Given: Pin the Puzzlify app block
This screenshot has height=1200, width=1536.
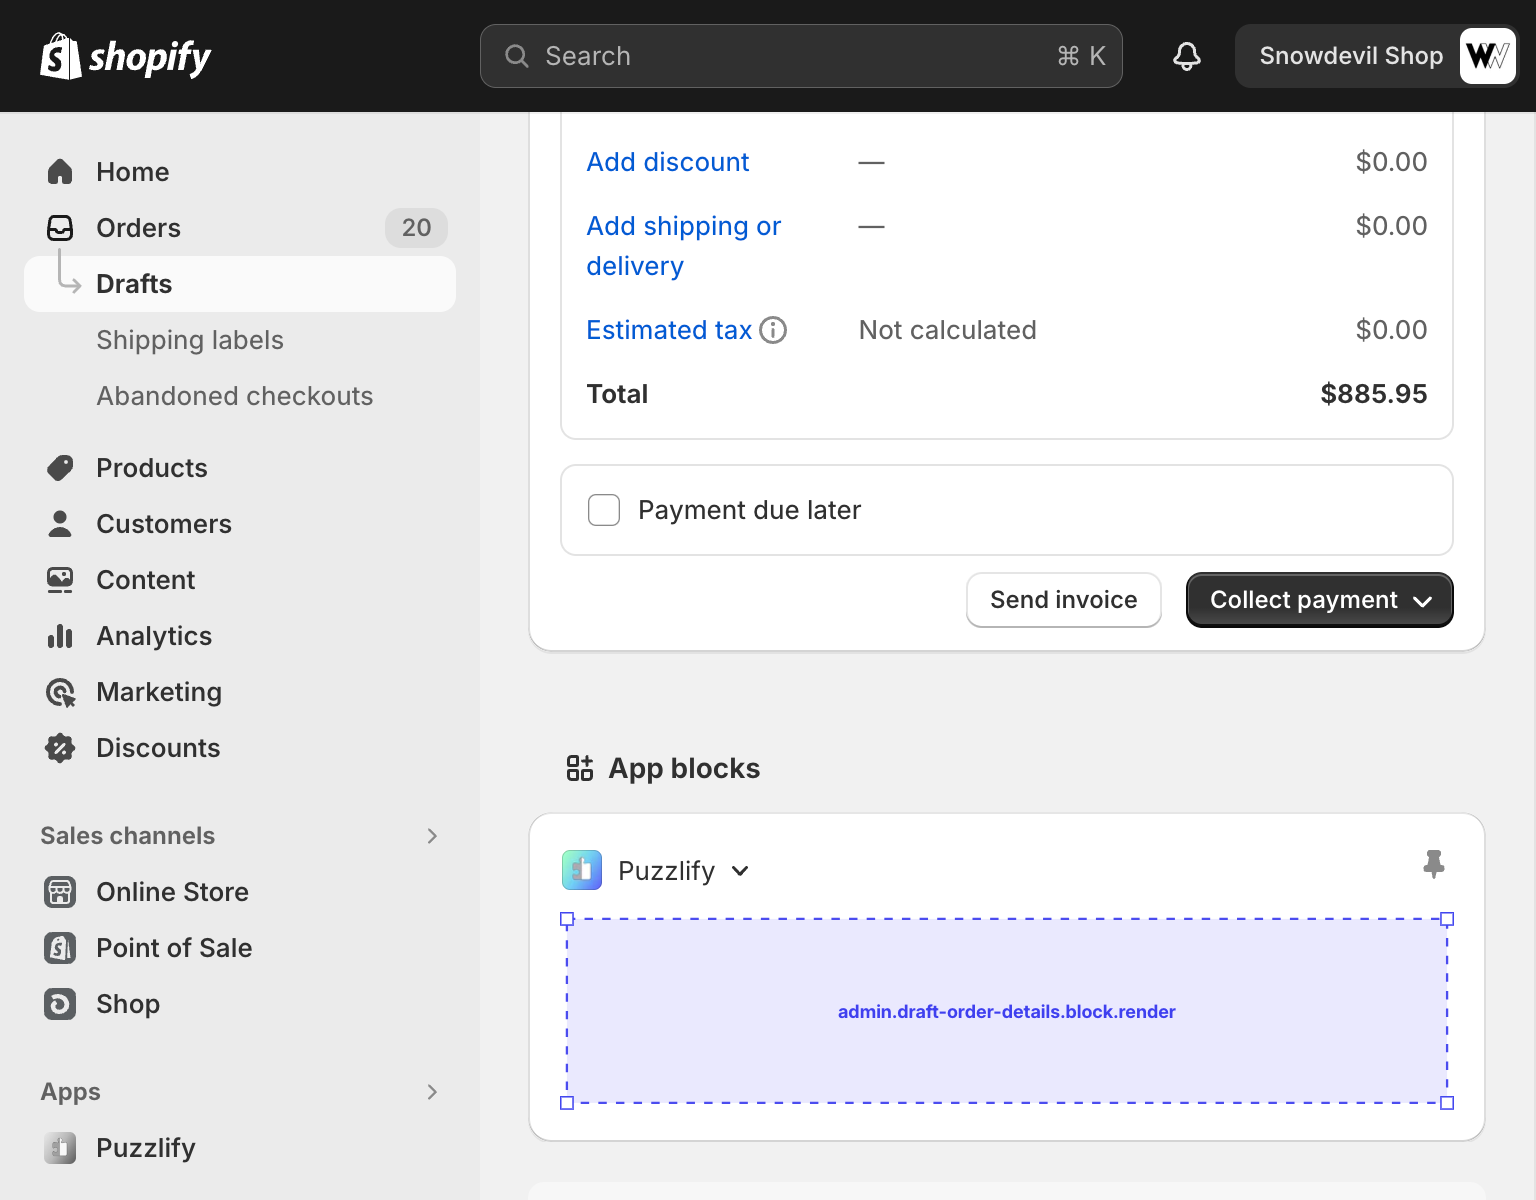Looking at the screenshot, I should point(1433,864).
